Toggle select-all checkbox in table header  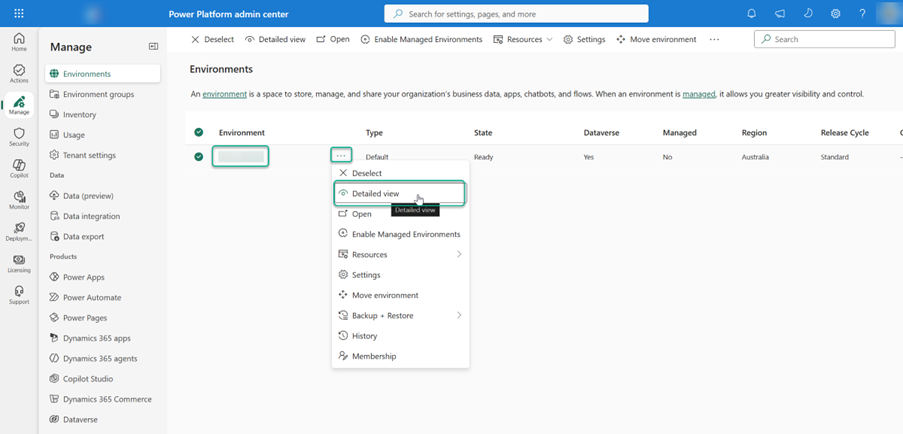pyautogui.click(x=199, y=132)
